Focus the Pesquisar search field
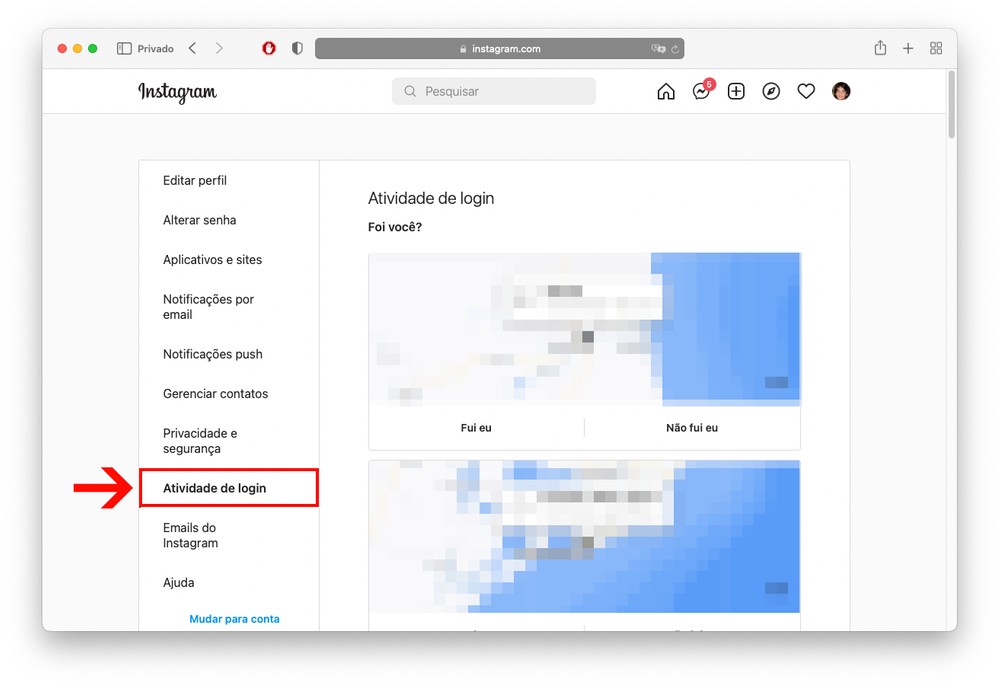 (494, 91)
